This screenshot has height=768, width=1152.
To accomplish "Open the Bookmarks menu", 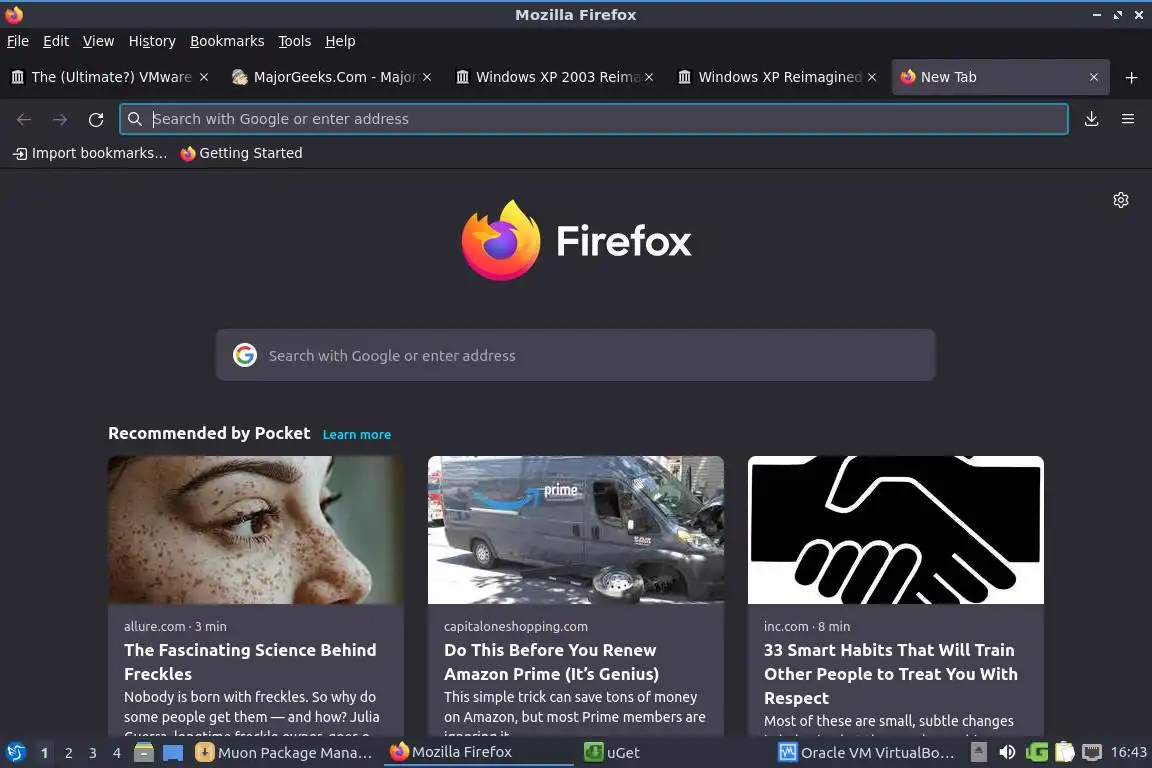I will pyautogui.click(x=227, y=41).
